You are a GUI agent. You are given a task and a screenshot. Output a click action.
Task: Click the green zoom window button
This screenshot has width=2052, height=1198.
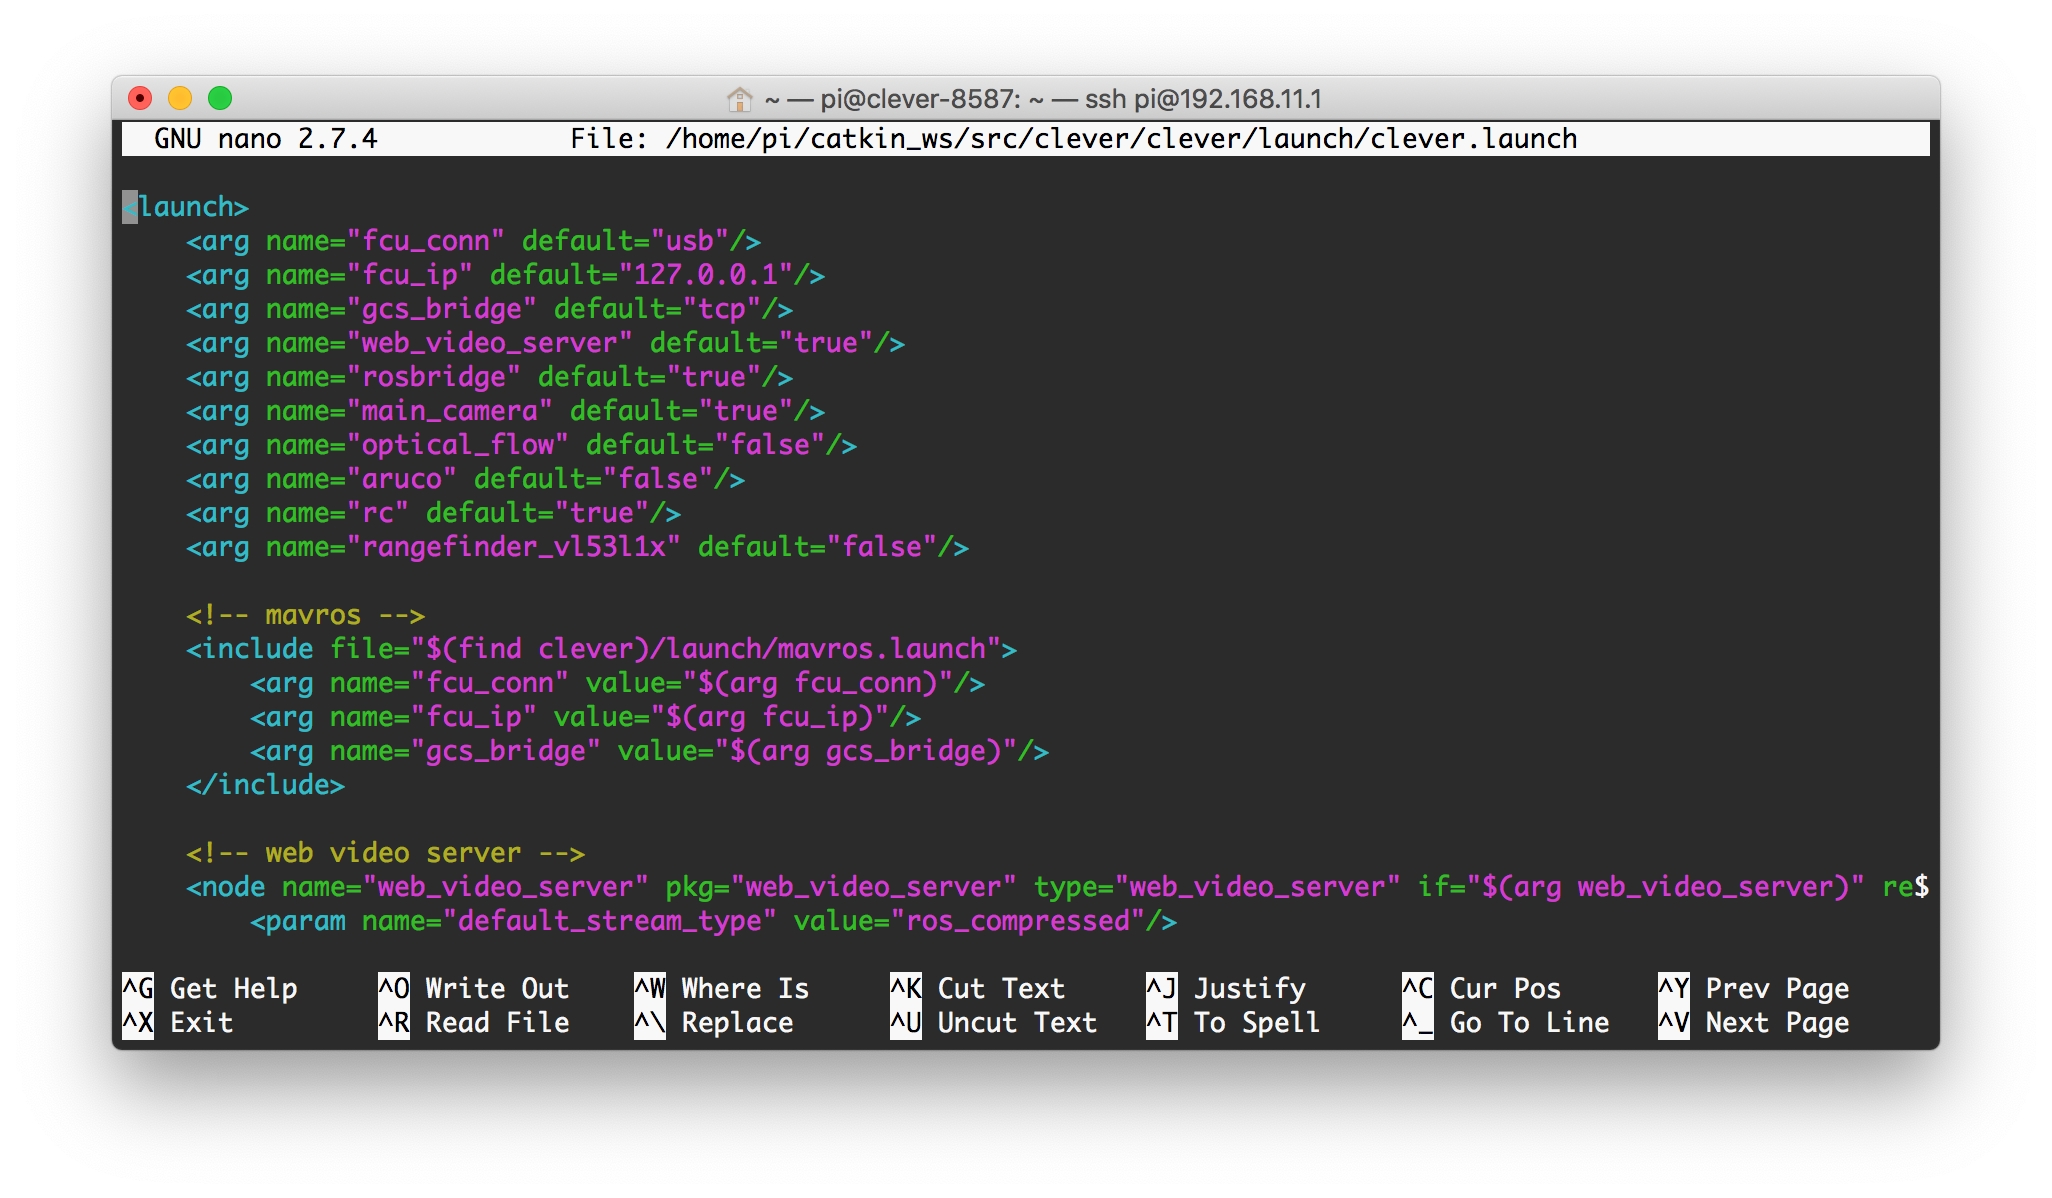point(220,98)
